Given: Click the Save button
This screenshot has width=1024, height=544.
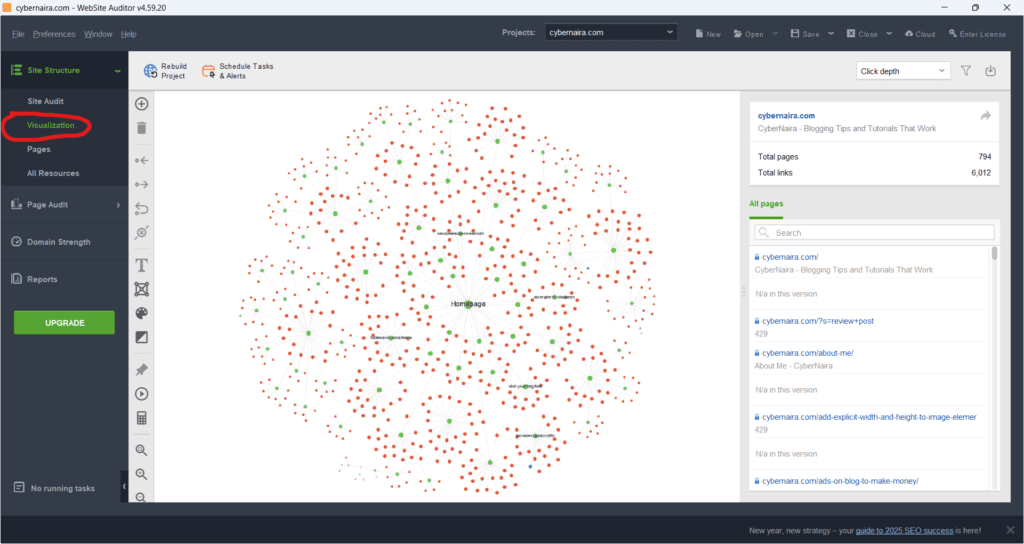Looking at the screenshot, I should pyautogui.click(x=805, y=34).
